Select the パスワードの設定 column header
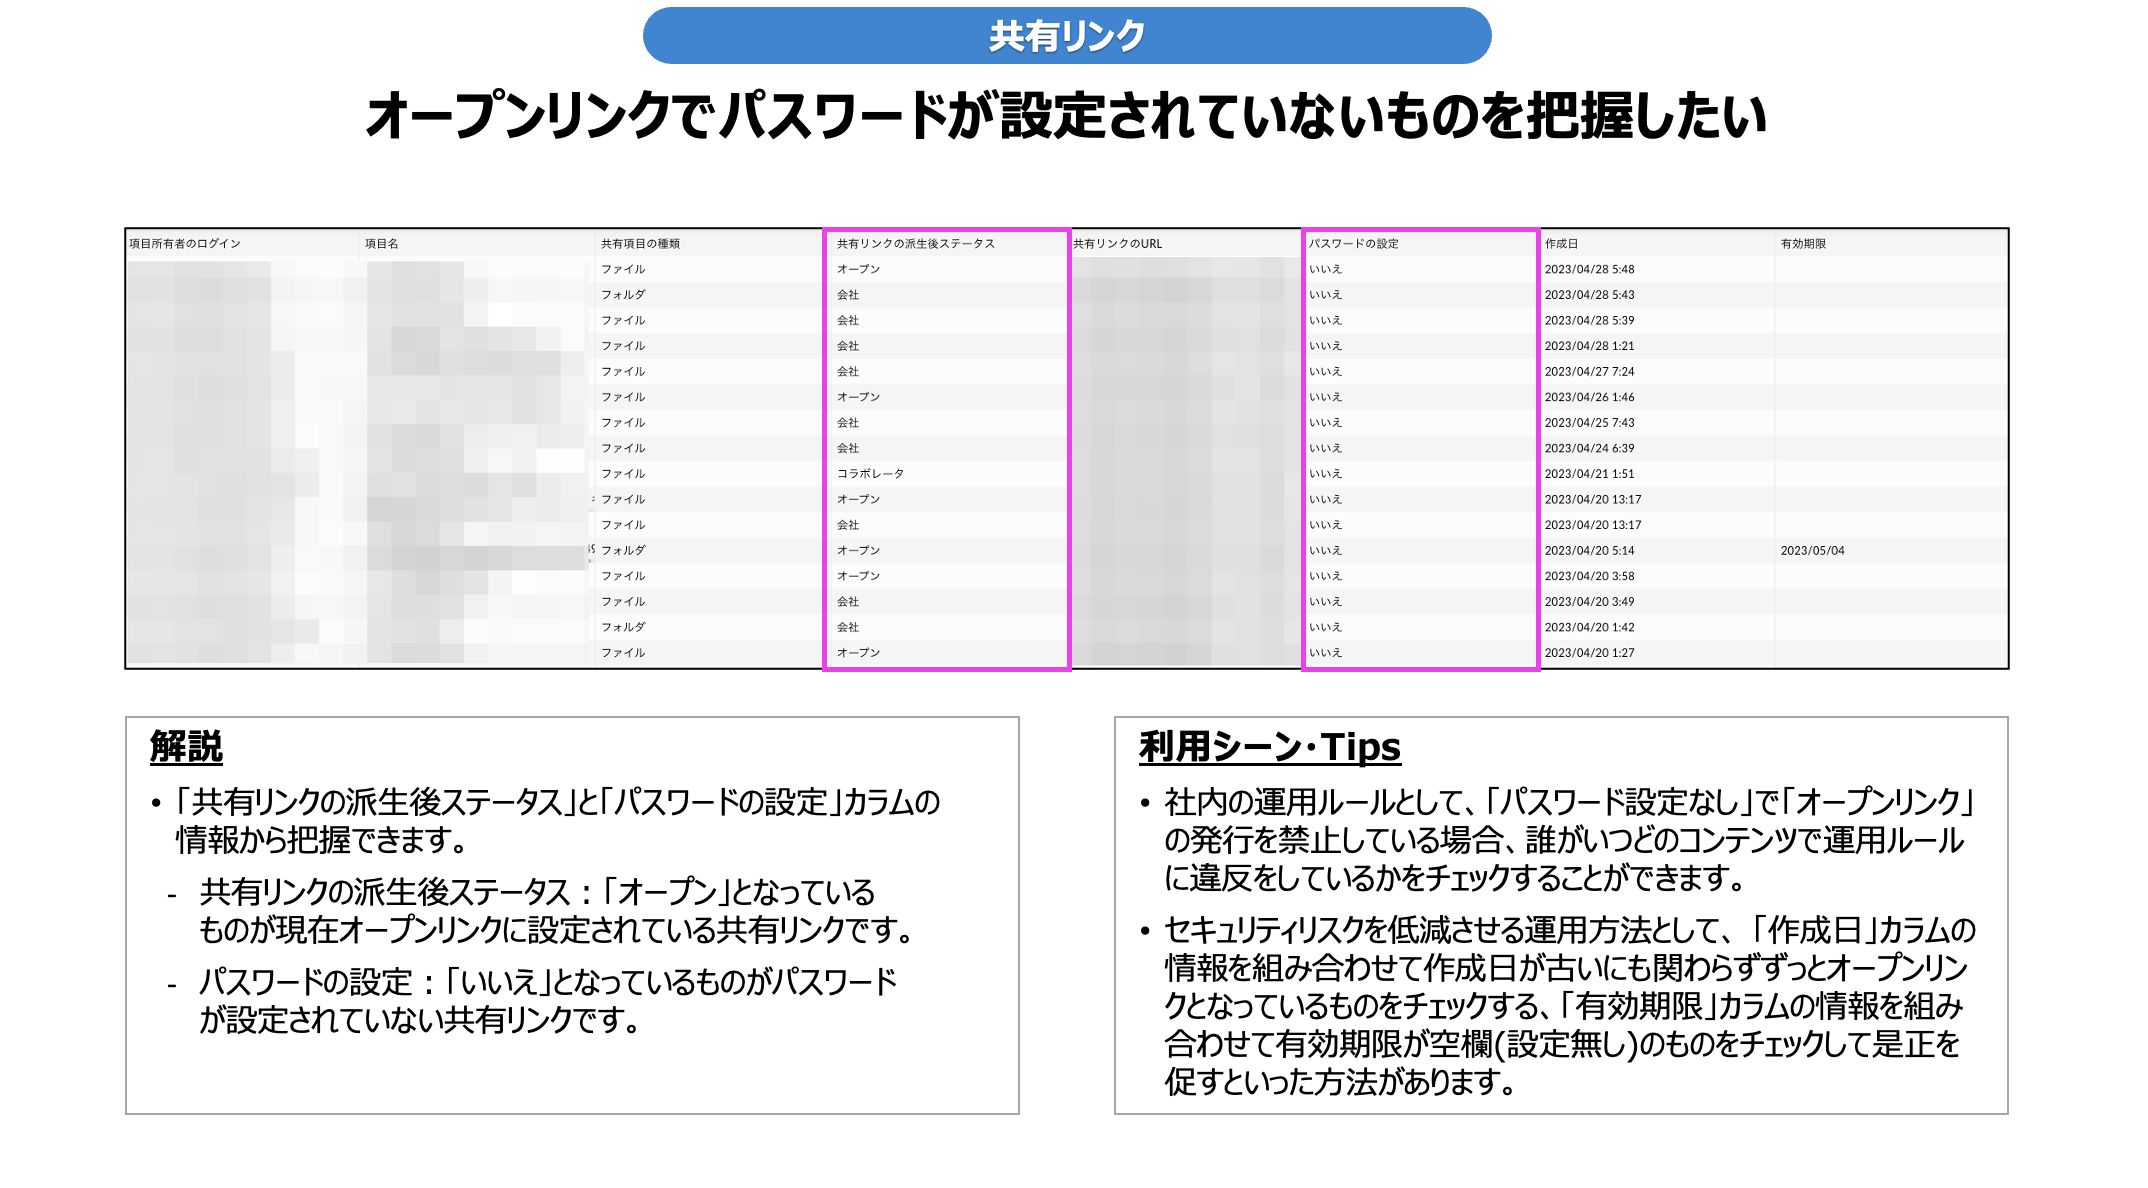 tap(1353, 244)
